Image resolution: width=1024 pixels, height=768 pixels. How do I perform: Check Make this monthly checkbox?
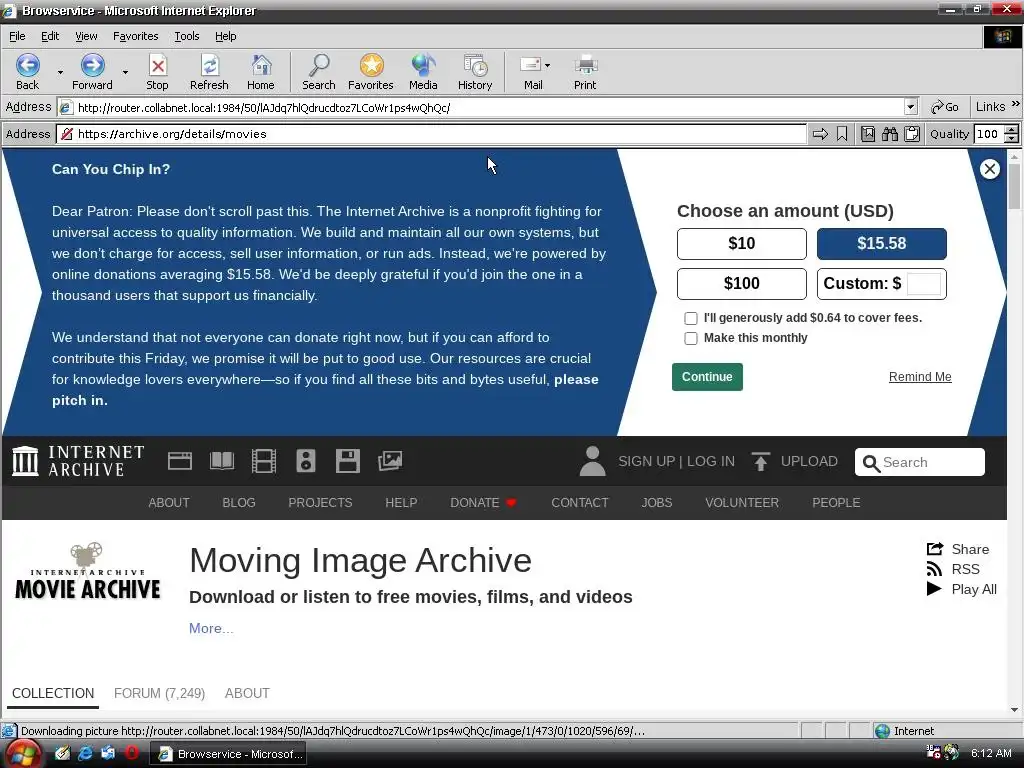tap(691, 338)
